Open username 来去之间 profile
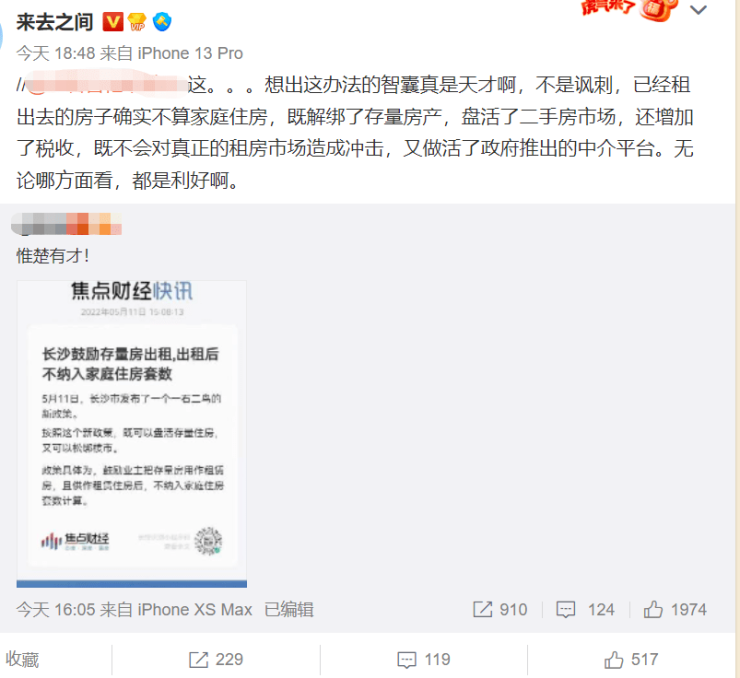This screenshot has height=678, width=740. (x=55, y=22)
